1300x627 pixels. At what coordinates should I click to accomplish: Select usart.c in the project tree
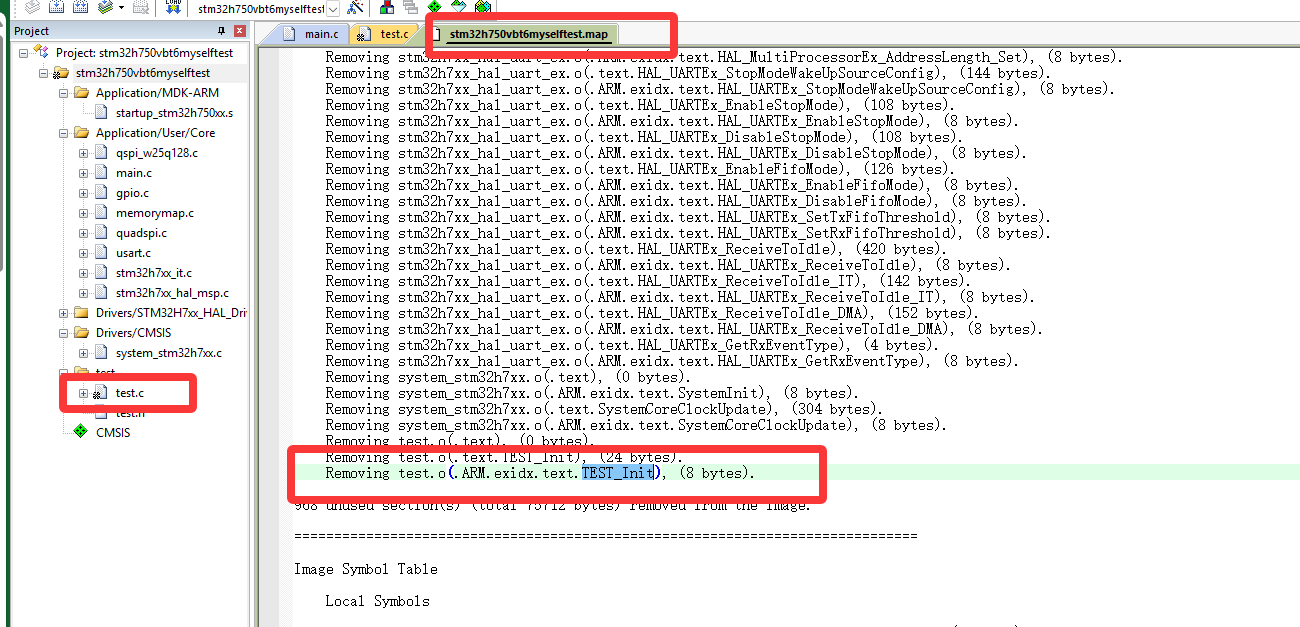click(133, 253)
